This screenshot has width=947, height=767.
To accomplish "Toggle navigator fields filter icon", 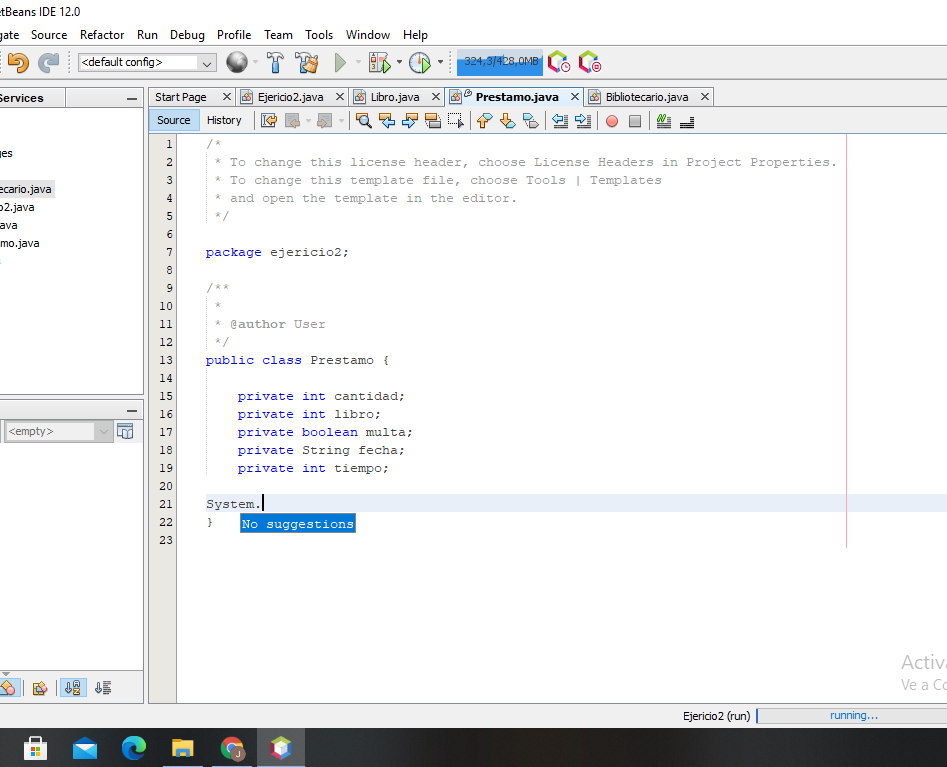I will pyautogui.click(x=8, y=687).
